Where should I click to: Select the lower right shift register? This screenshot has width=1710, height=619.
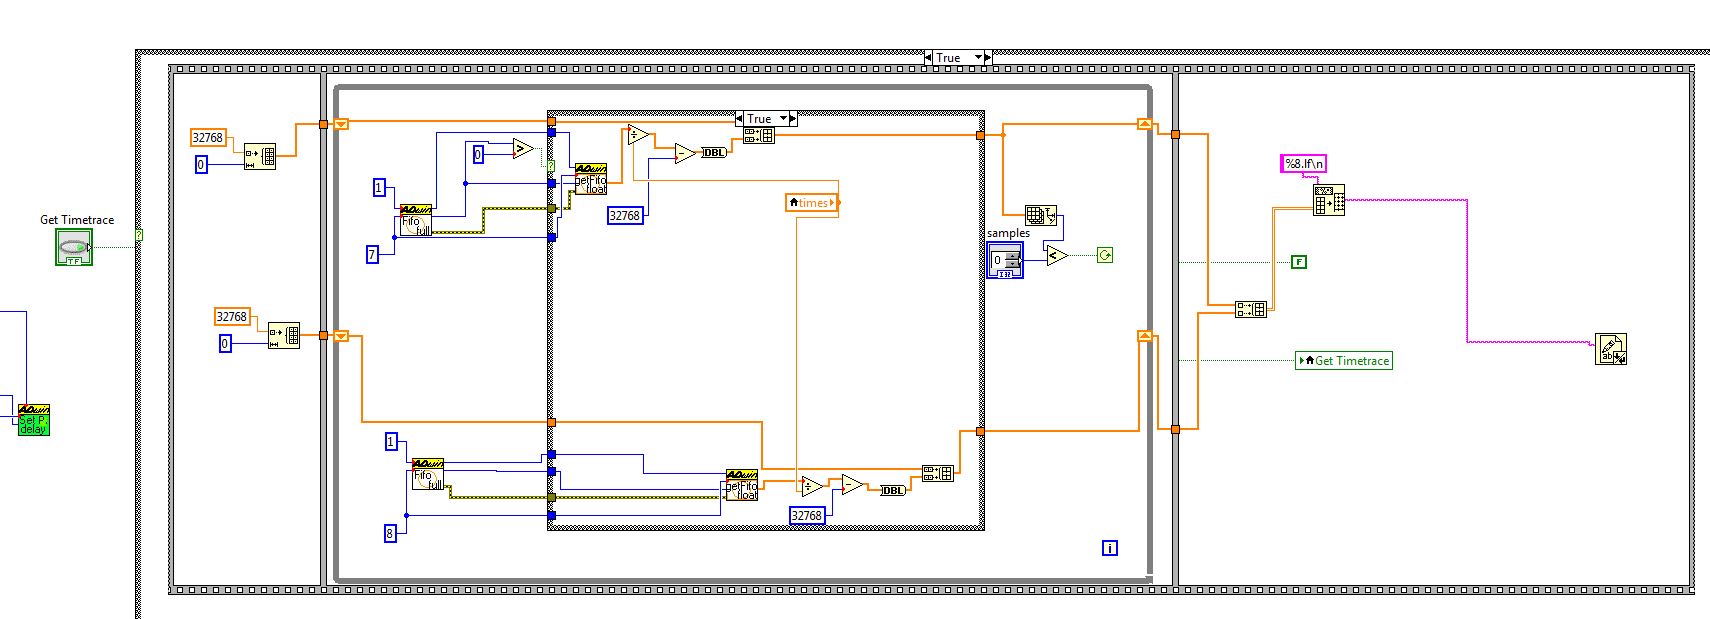pyautogui.click(x=1145, y=336)
